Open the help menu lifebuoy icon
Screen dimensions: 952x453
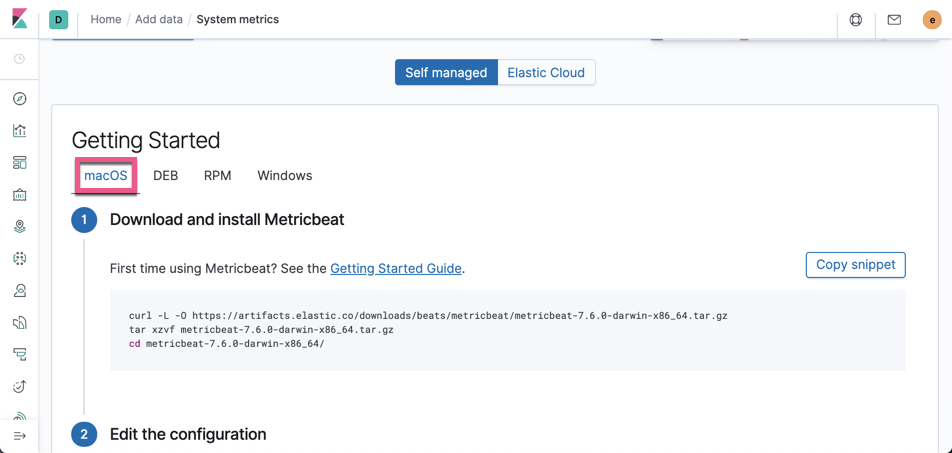coord(856,19)
